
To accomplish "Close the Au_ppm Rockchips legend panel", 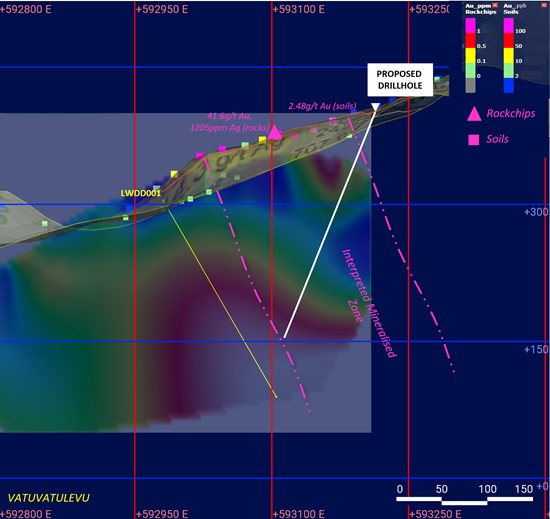I will click(495, 5).
